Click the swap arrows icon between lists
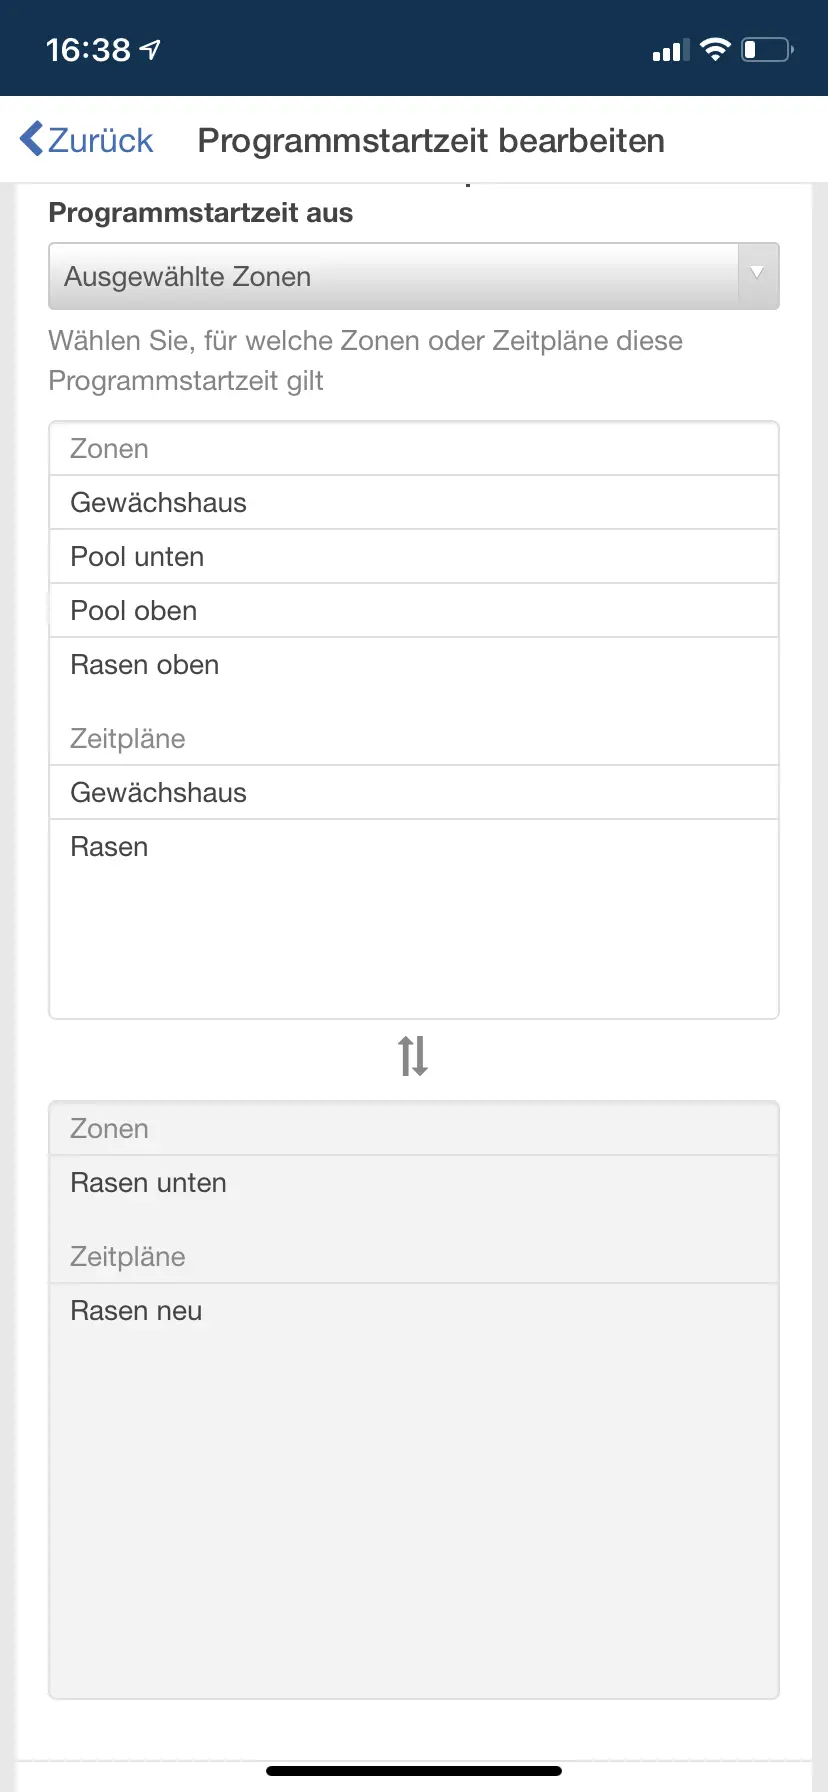 [x=413, y=1056]
